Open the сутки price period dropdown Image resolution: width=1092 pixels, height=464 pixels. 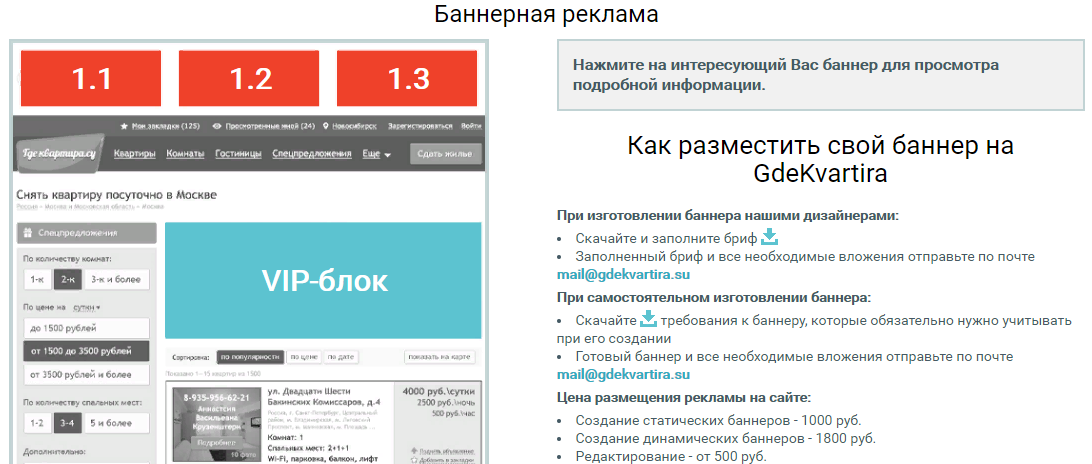86,307
